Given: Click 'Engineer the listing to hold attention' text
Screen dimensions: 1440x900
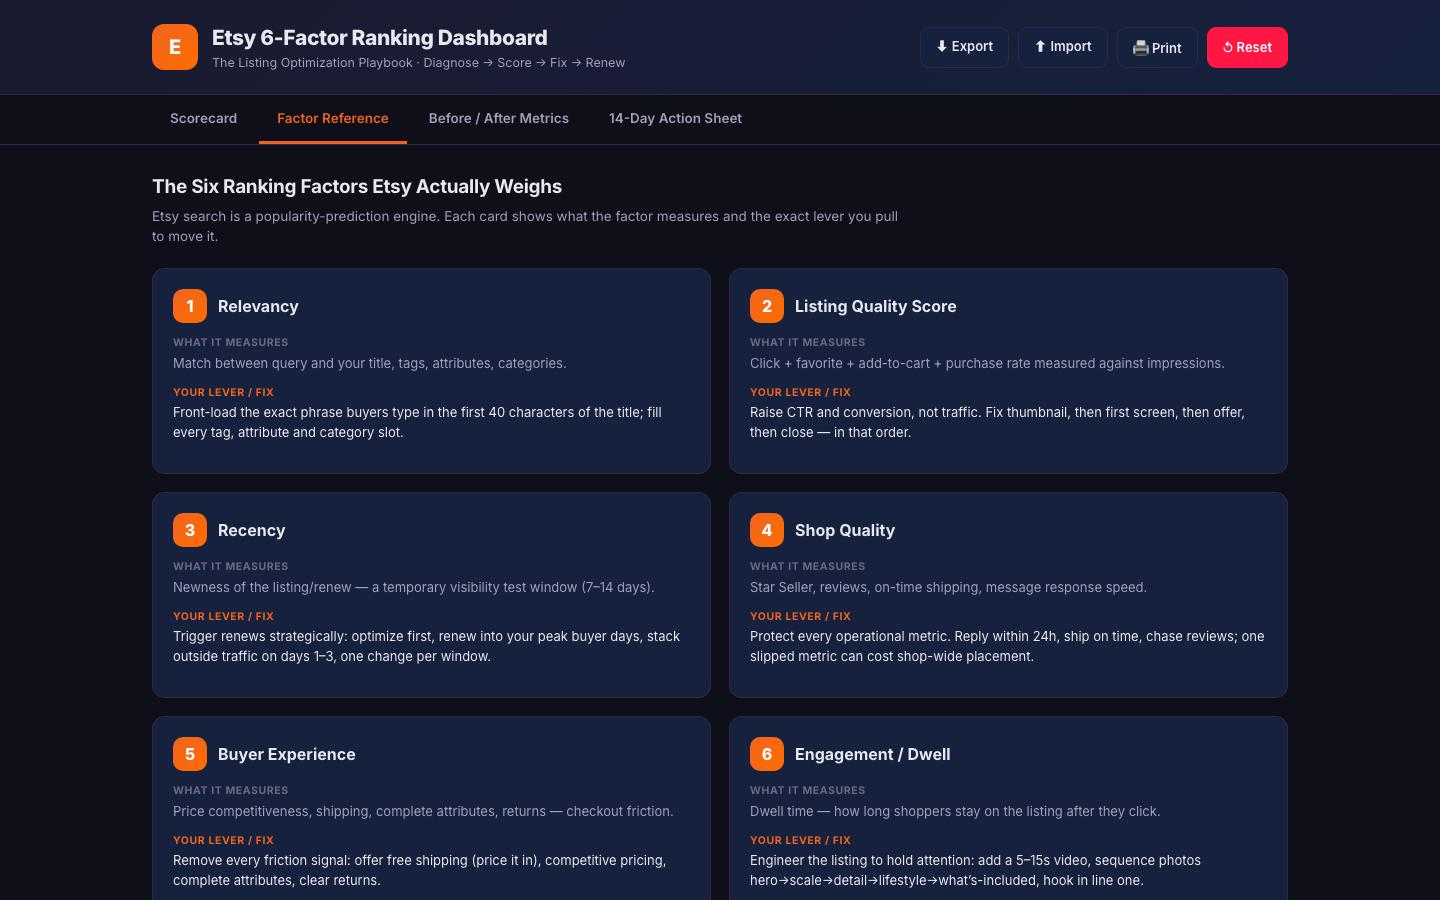Looking at the screenshot, I should click(x=975, y=870).
